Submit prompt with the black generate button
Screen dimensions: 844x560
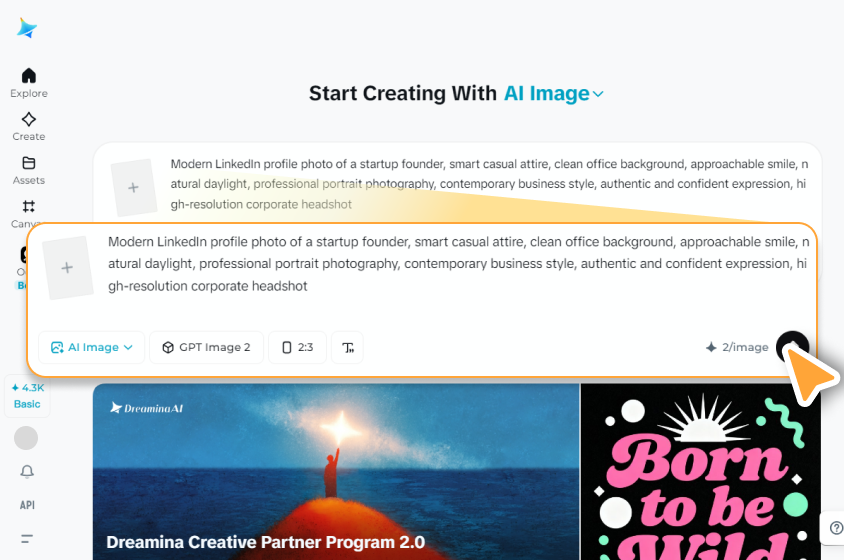coord(792,347)
